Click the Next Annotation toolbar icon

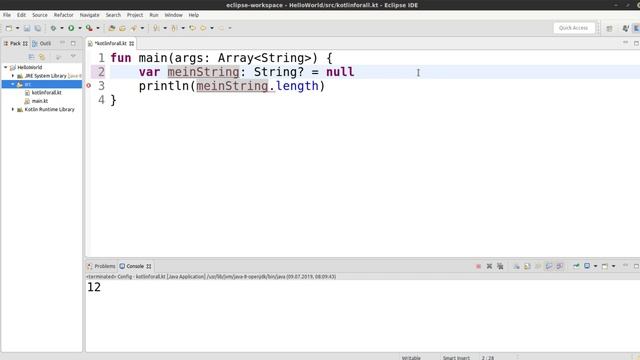pyautogui.click(x=156, y=28)
